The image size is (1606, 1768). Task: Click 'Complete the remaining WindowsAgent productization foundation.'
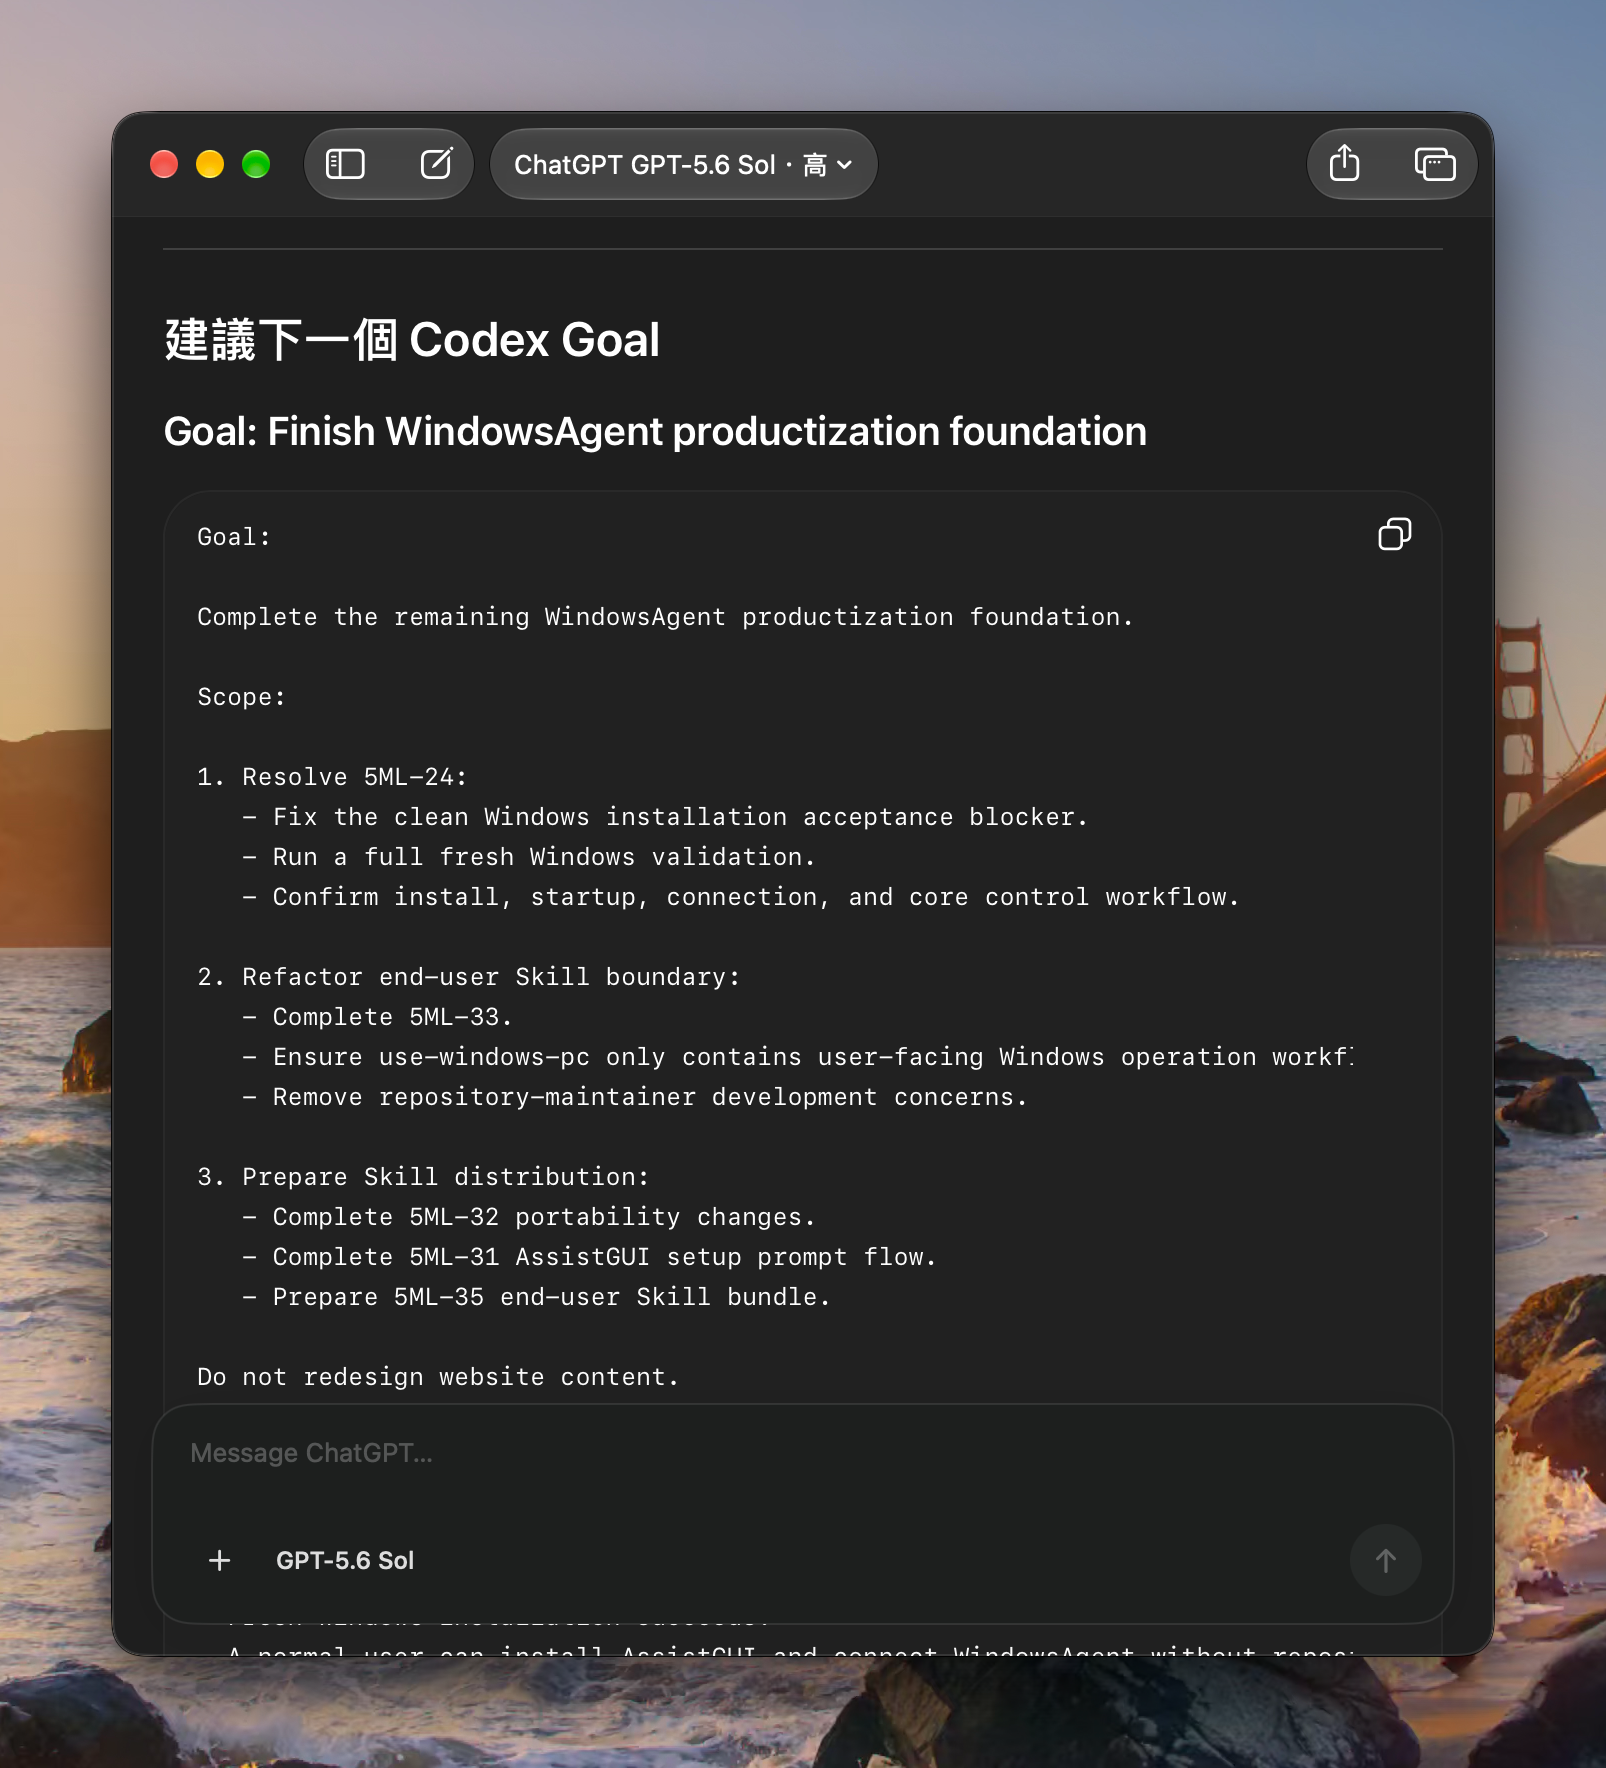[665, 617]
